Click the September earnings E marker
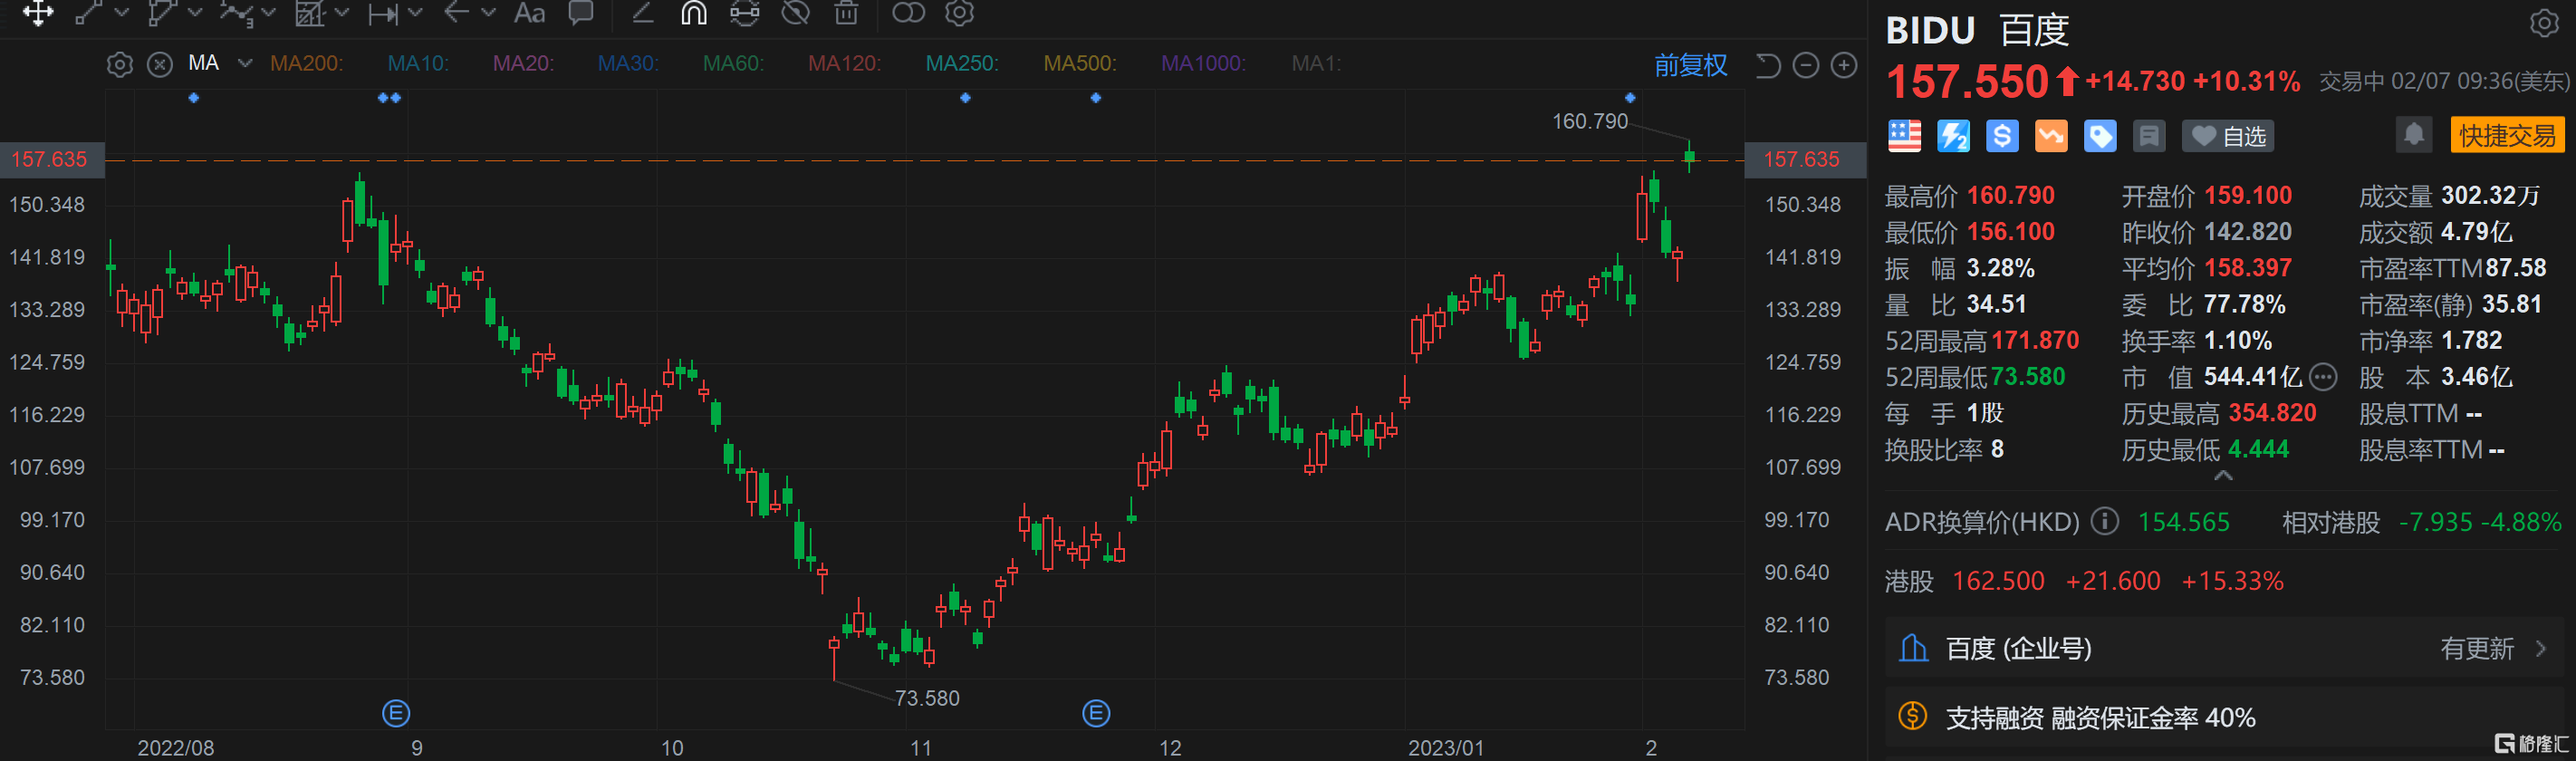 point(396,714)
